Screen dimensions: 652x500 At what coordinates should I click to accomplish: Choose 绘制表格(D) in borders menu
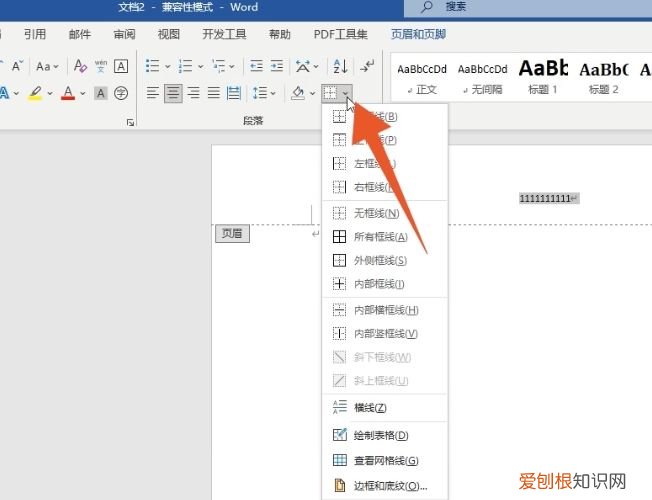click(385, 435)
